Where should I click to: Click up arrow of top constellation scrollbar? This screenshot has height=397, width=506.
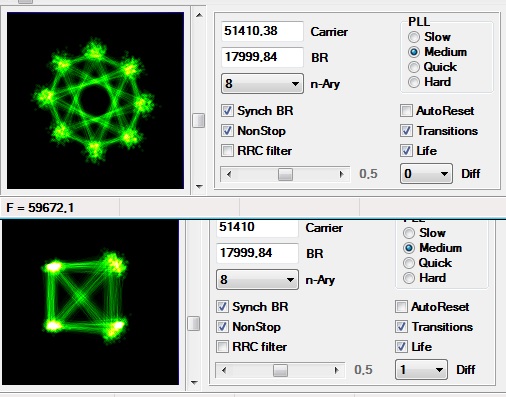tap(199, 15)
